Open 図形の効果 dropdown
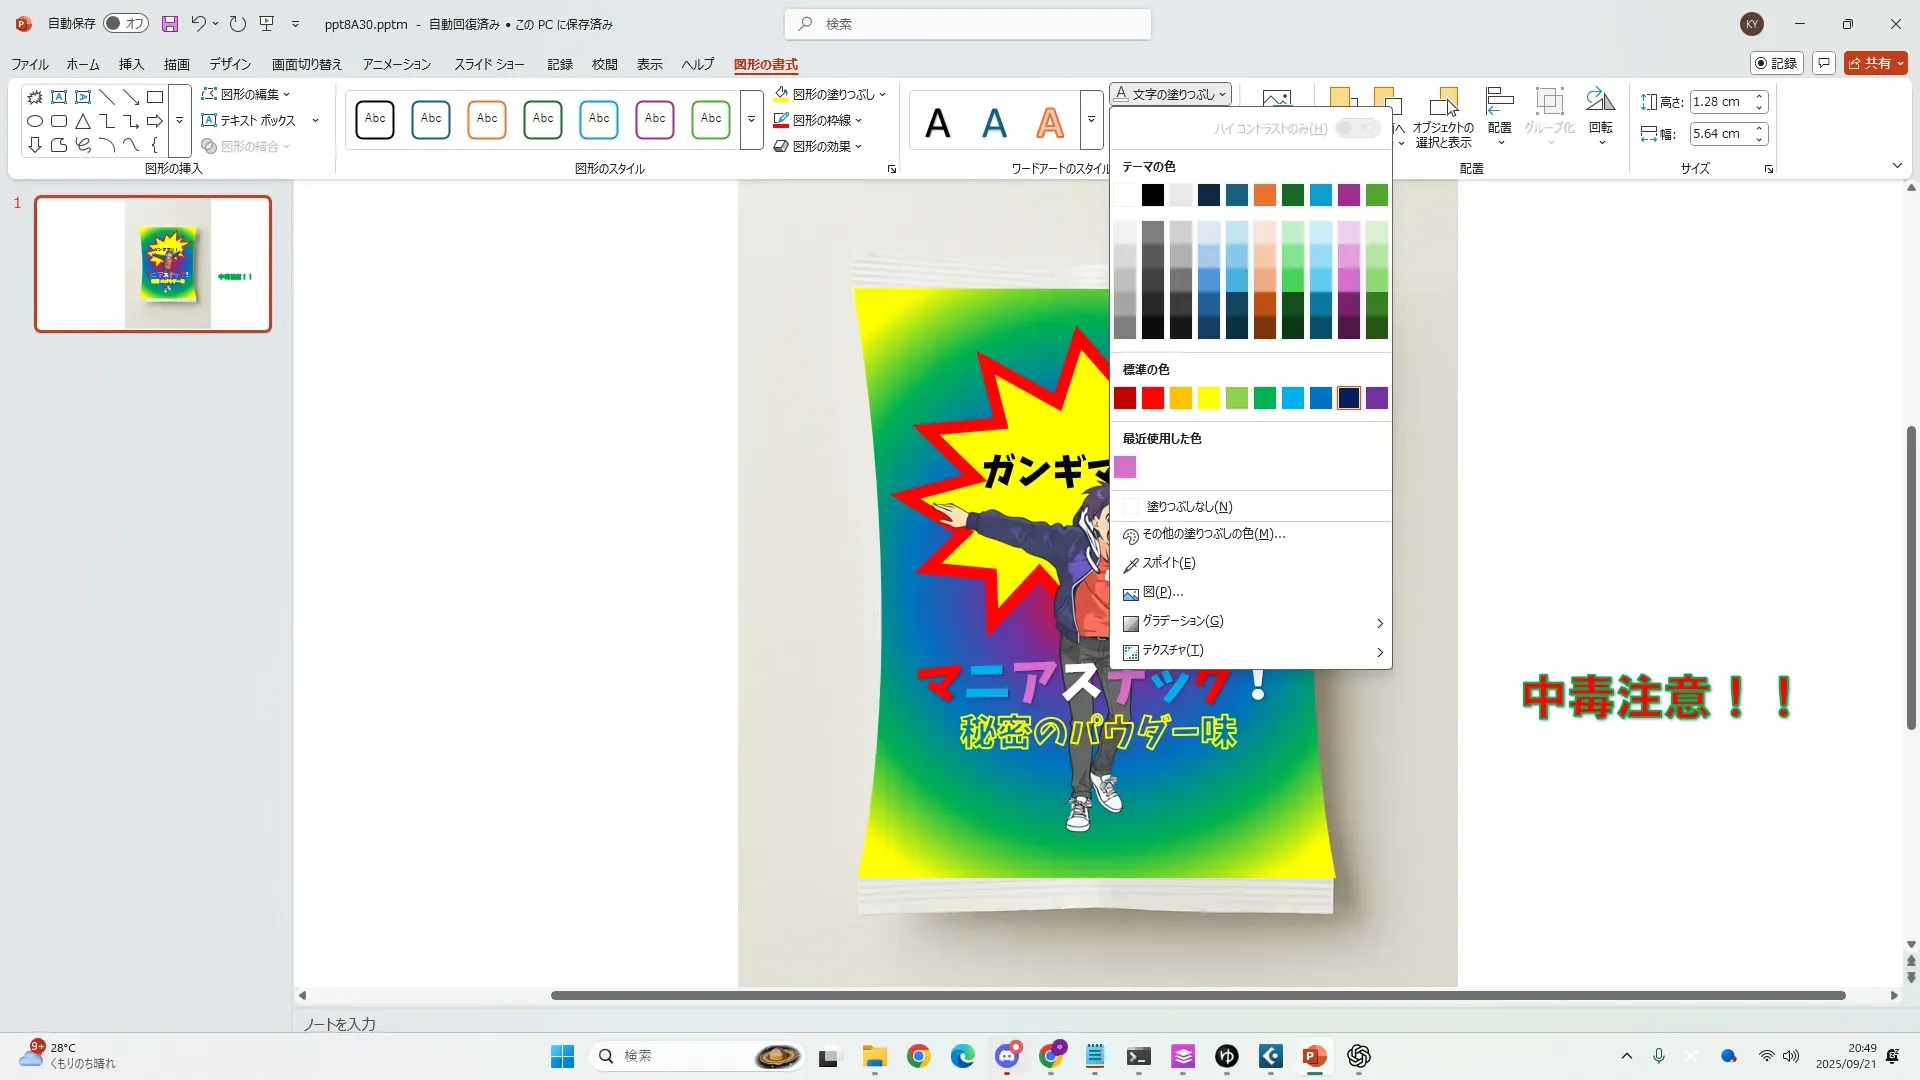The height and width of the screenshot is (1080, 1920). [x=820, y=146]
